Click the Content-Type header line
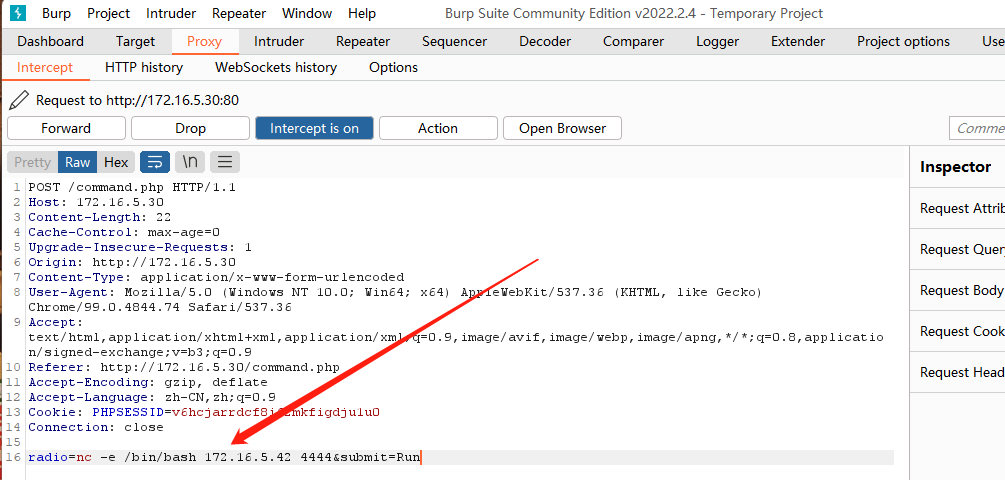Screen dimensions: 1005x480 coord(216,277)
